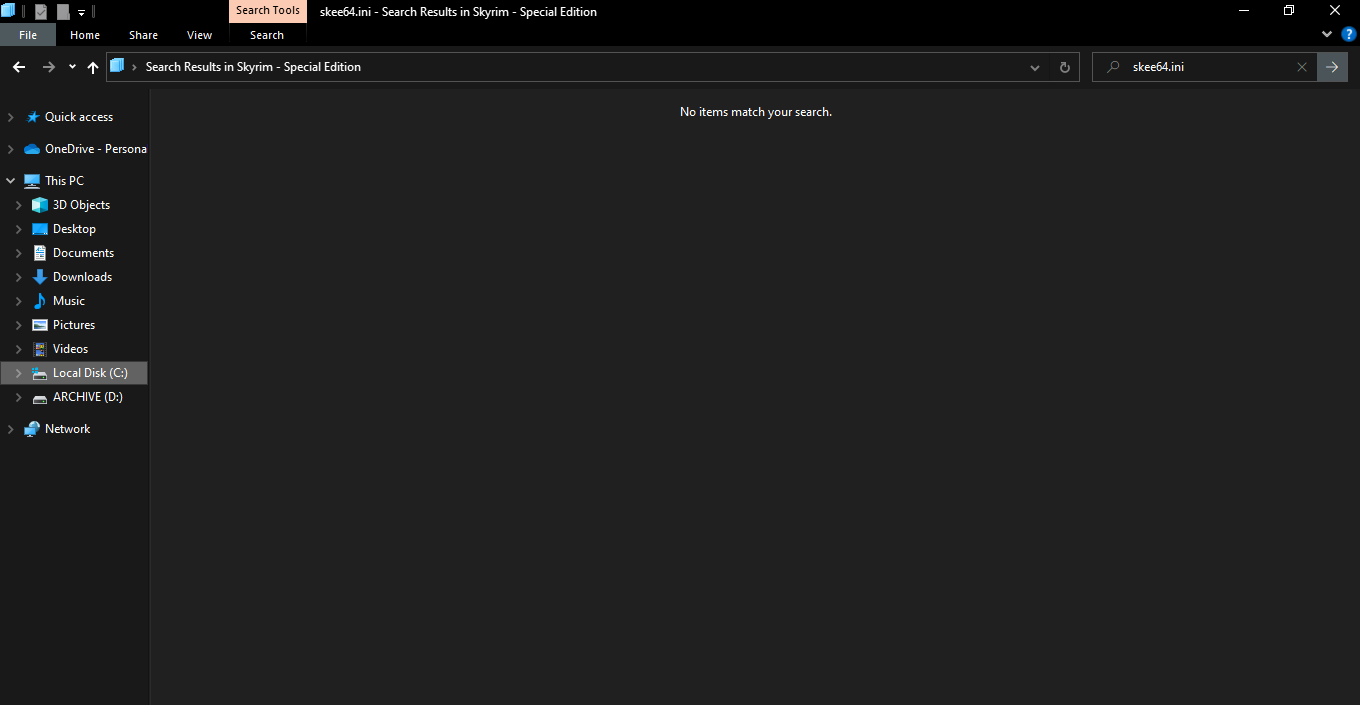Click the Desktop folder icon
Screen dimensions: 1360x705
click(40, 229)
